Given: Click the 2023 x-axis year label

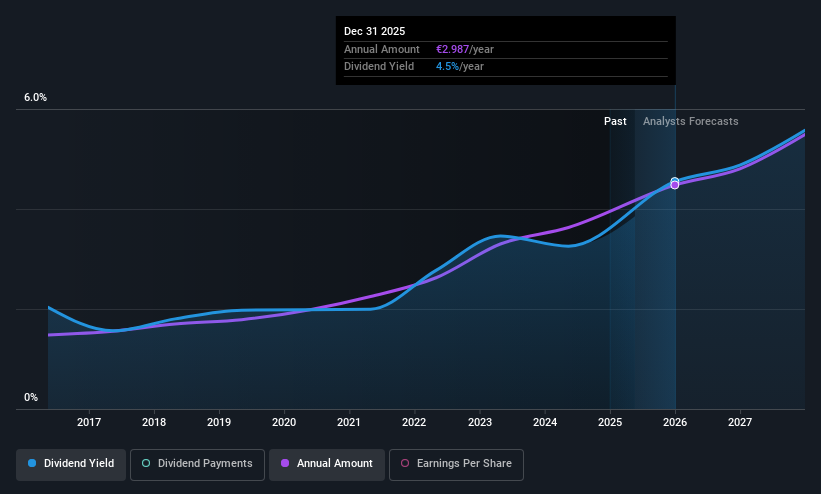Looking at the screenshot, I should (x=480, y=422).
